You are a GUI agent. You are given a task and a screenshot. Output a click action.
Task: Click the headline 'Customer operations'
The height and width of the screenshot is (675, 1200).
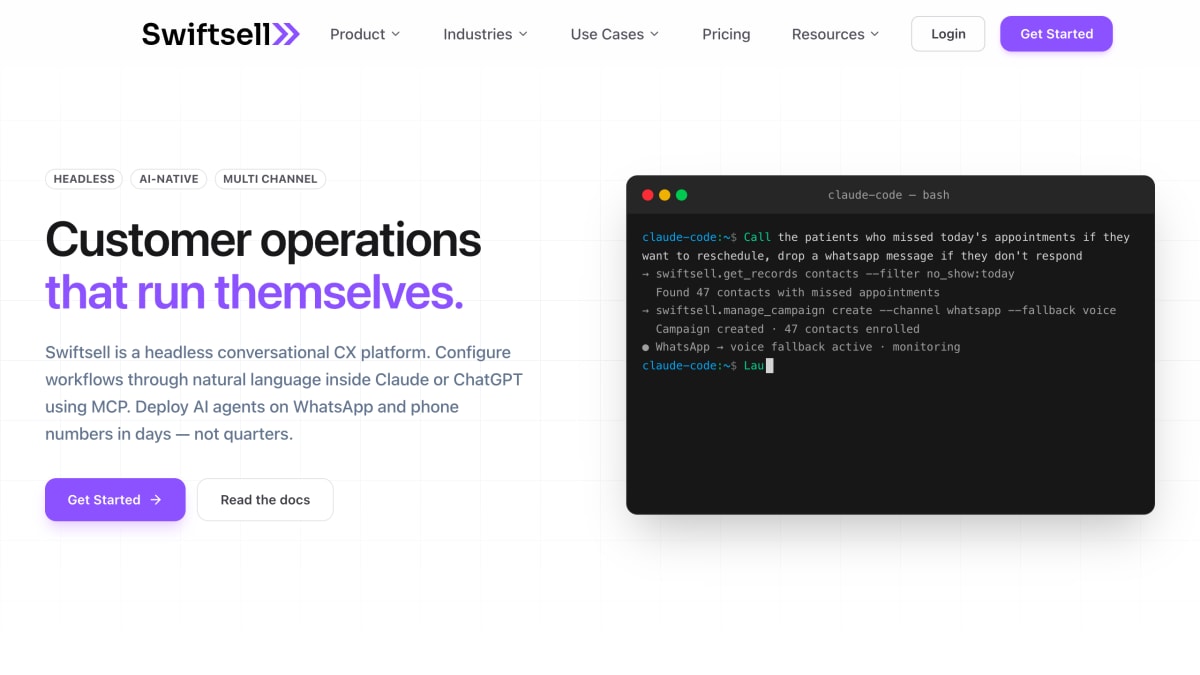click(x=263, y=240)
